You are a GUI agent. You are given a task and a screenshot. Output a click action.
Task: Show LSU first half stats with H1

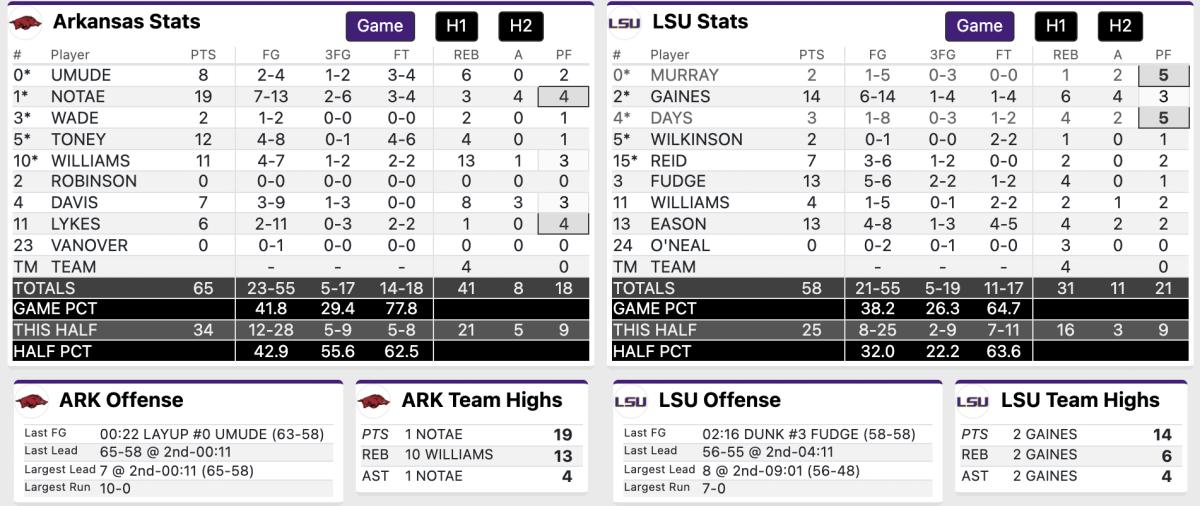[1056, 26]
